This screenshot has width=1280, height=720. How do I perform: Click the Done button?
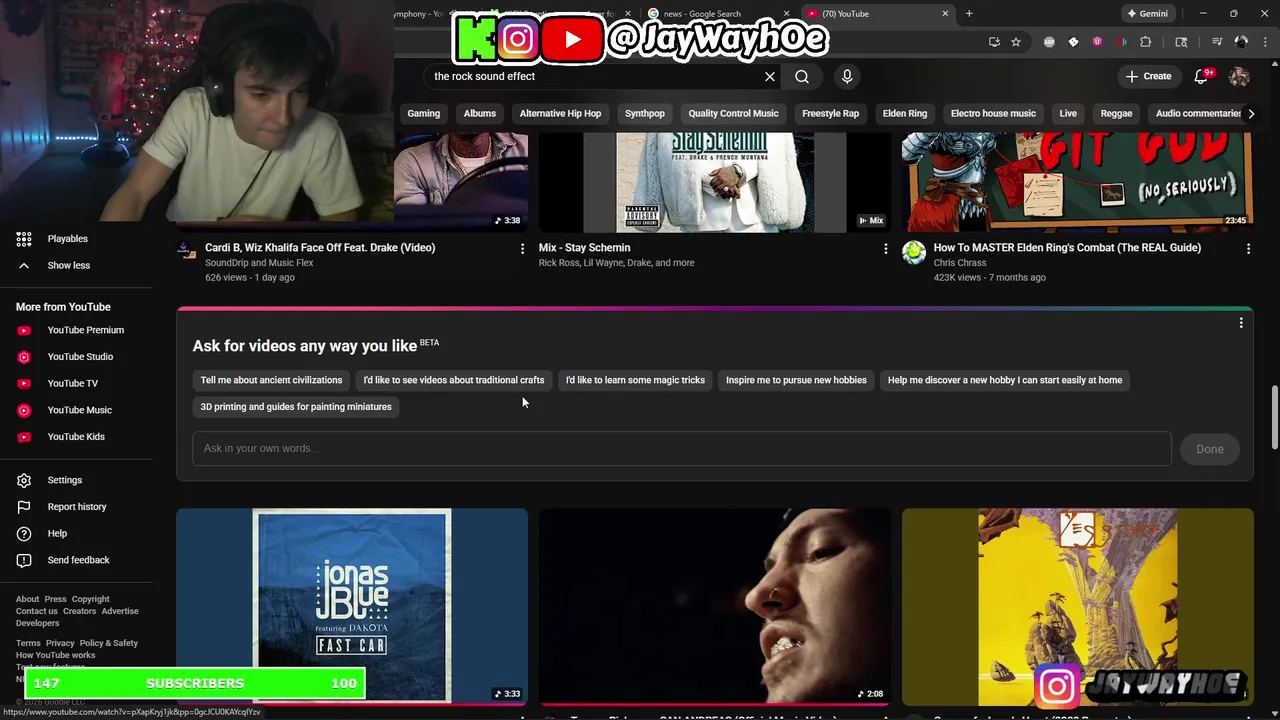[x=1210, y=449]
